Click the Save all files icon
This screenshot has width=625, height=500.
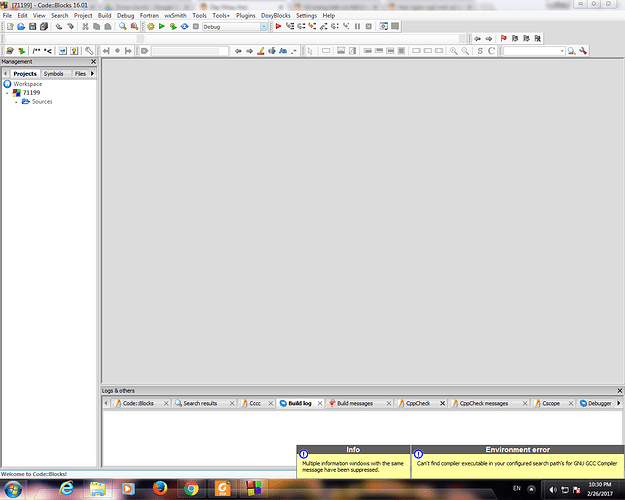[44, 26]
